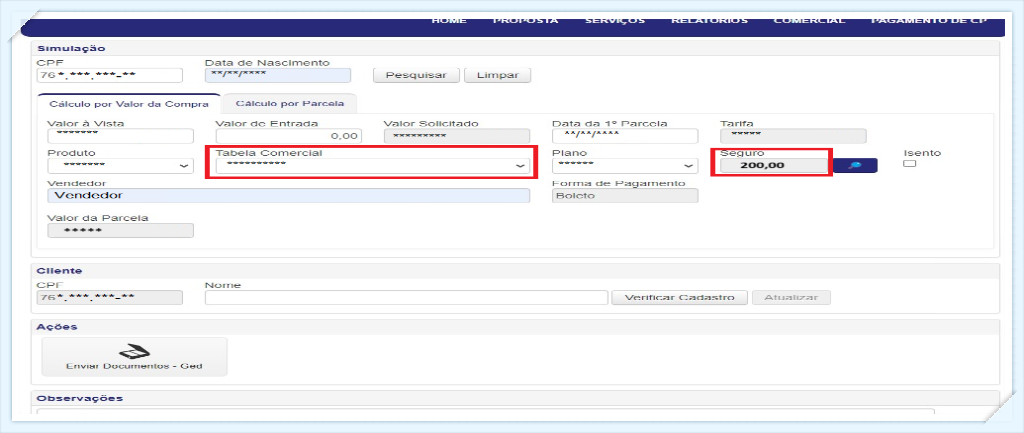Click the Valor Solicitado field
Image resolution: width=1024 pixels, height=433 pixels.
456,136
